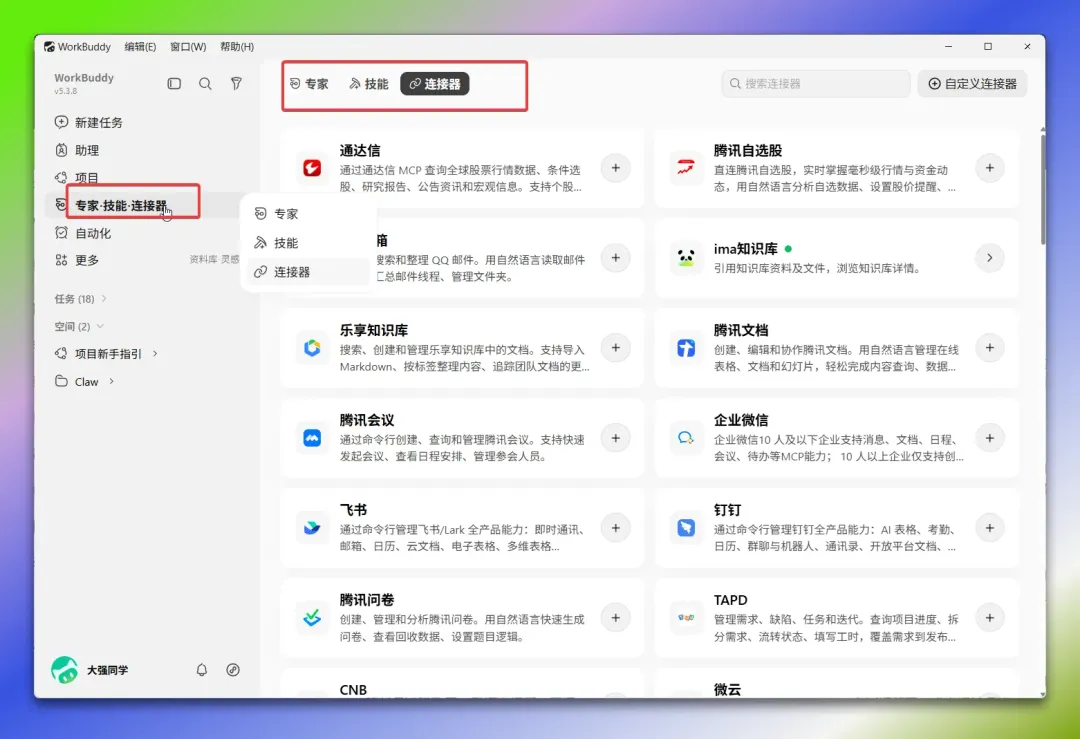Click the TAPD card title
This screenshot has height=739, width=1080.
[x=730, y=600]
